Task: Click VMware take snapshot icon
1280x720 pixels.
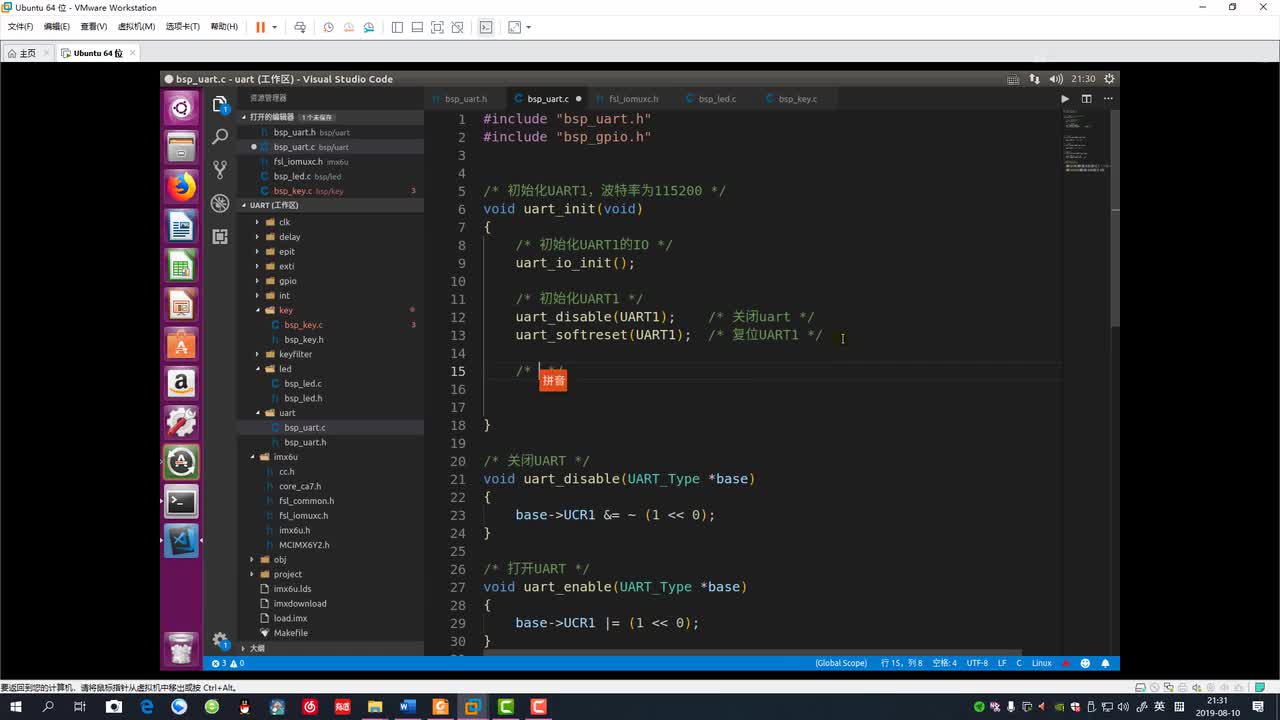Action: [x=328, y=27]
